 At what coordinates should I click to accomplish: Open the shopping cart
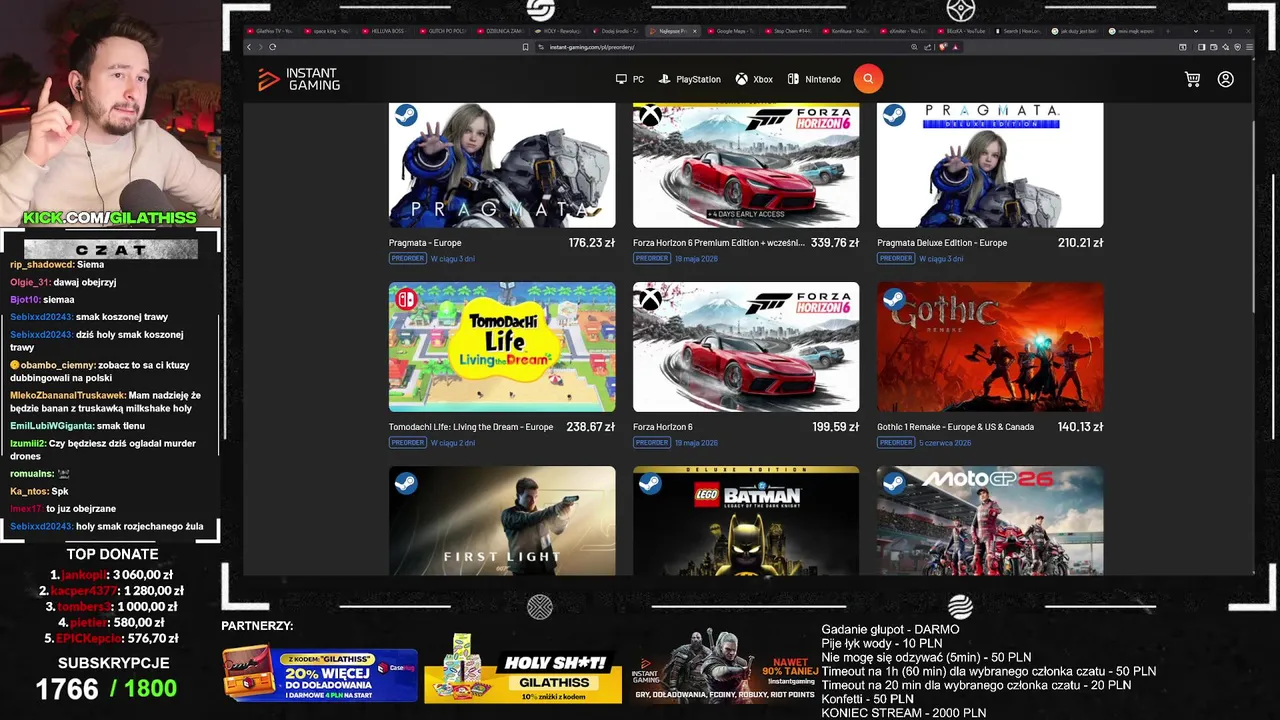[1192, 79]
